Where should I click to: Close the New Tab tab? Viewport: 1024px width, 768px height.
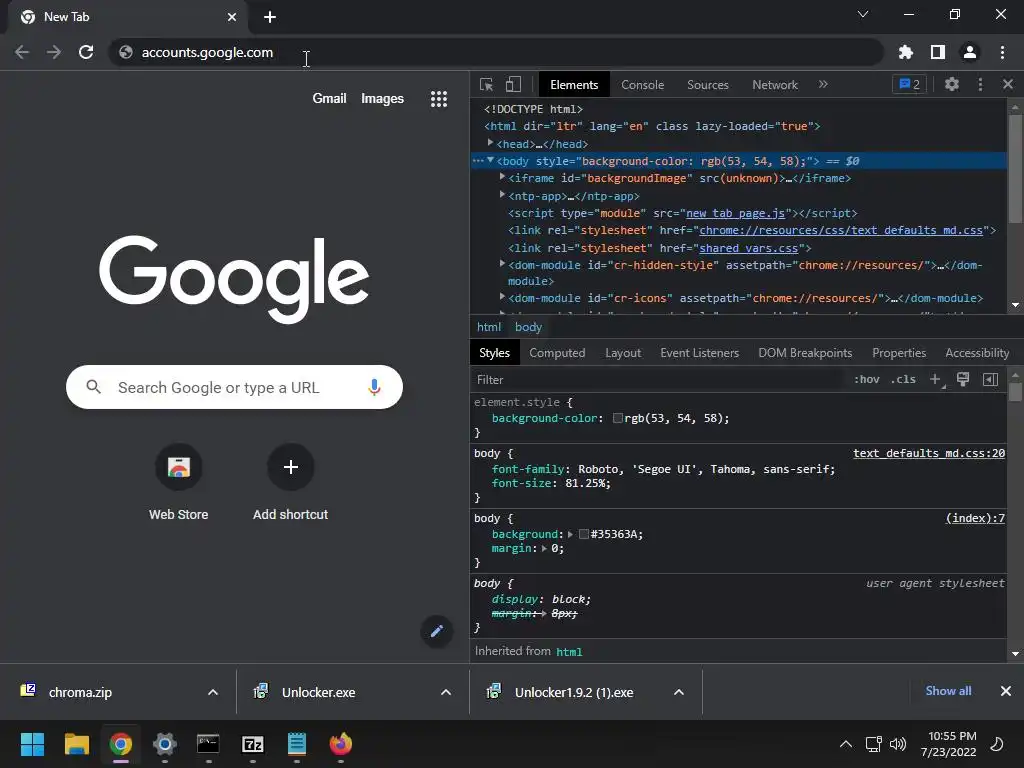pos(232,17)
